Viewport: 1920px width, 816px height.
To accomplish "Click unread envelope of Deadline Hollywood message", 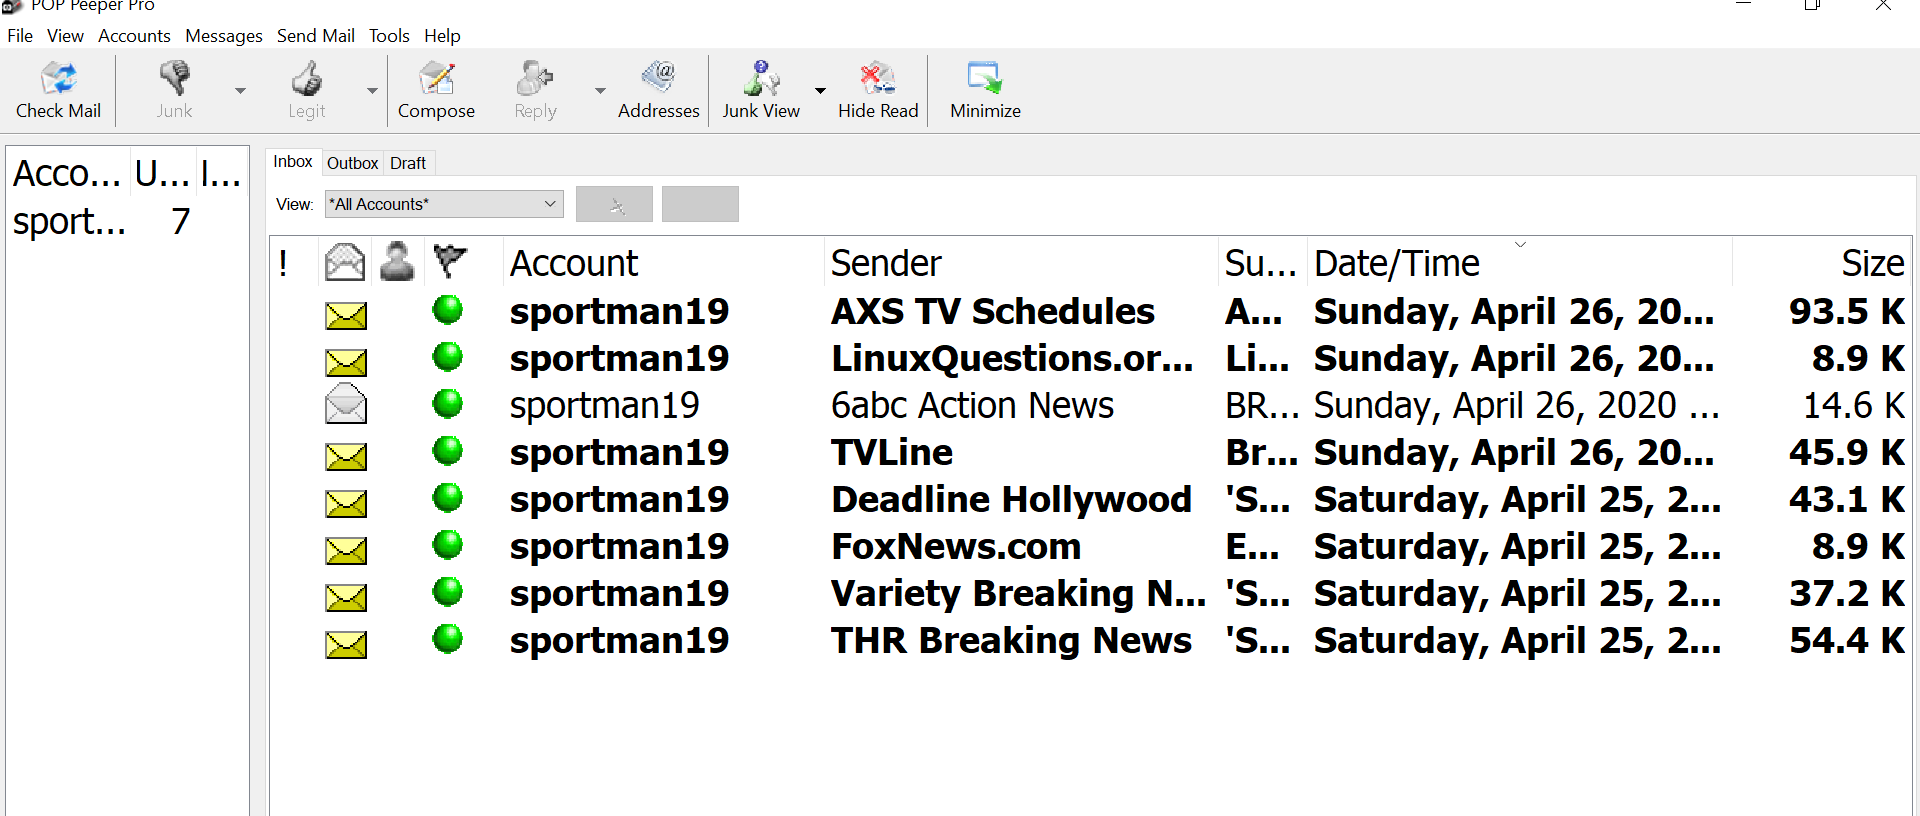I will (x=346, y=503).
